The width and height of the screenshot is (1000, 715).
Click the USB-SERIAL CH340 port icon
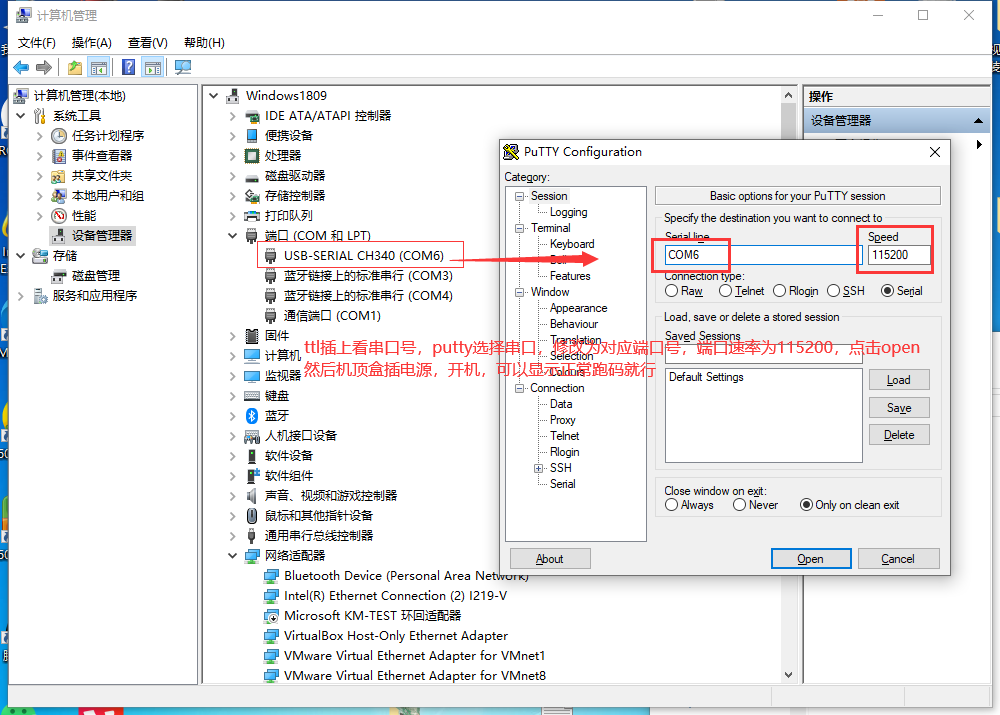tap(271, 256)
